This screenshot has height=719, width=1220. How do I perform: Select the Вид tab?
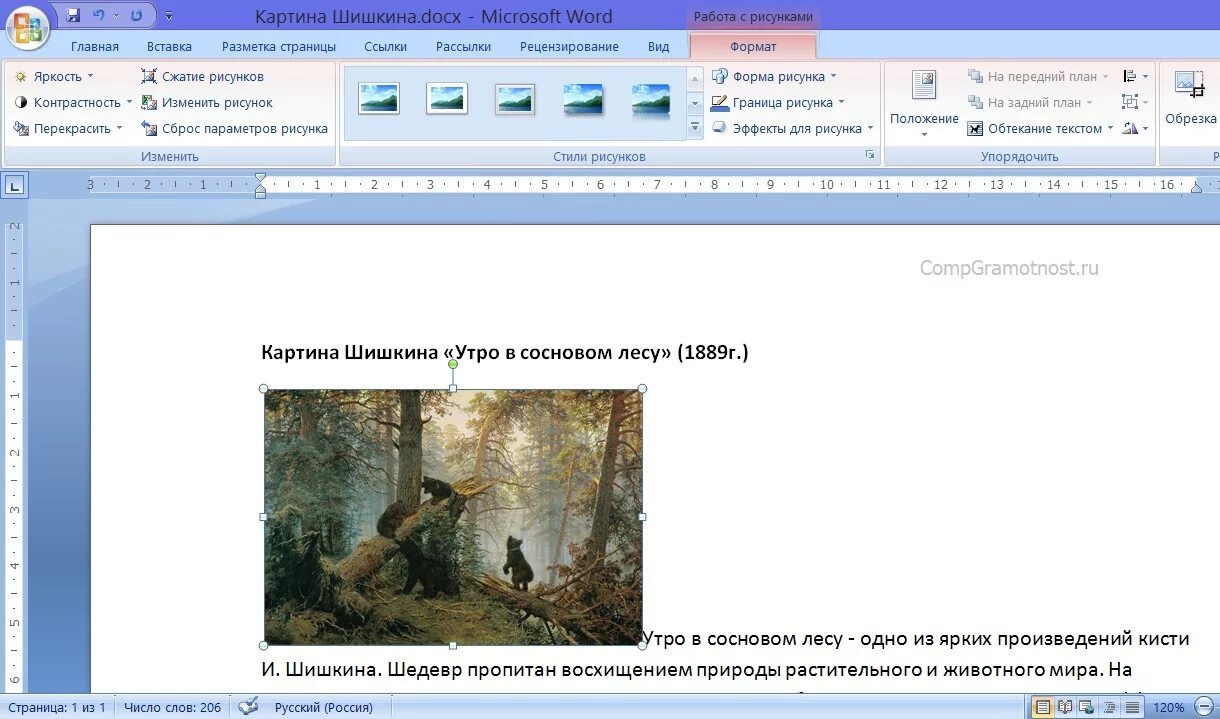pyautogui.click(x=658, y=47)
